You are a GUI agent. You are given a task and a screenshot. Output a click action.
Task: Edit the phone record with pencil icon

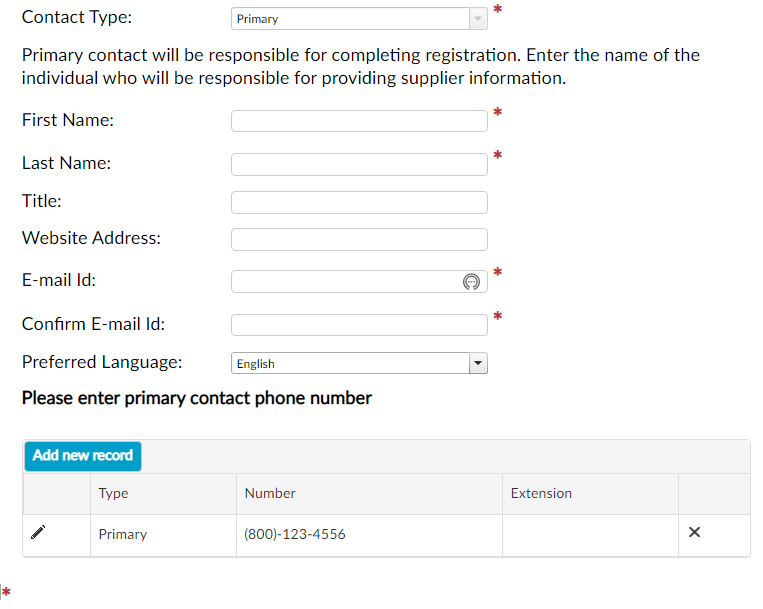click(38, 532)
